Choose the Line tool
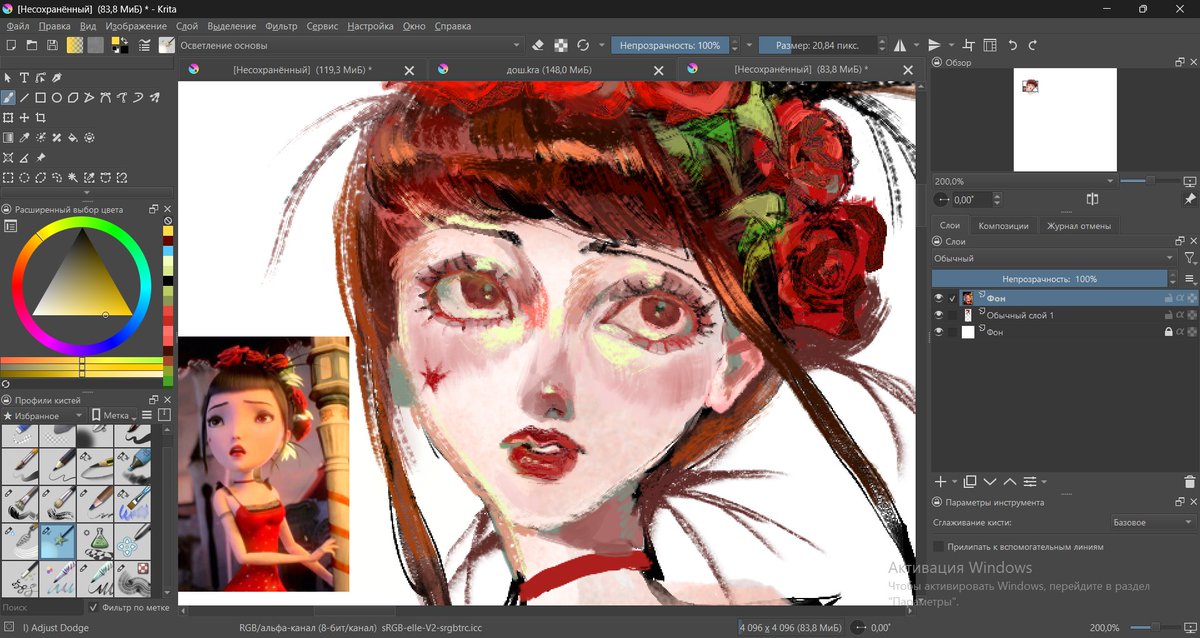 click(x=24, y=98)
